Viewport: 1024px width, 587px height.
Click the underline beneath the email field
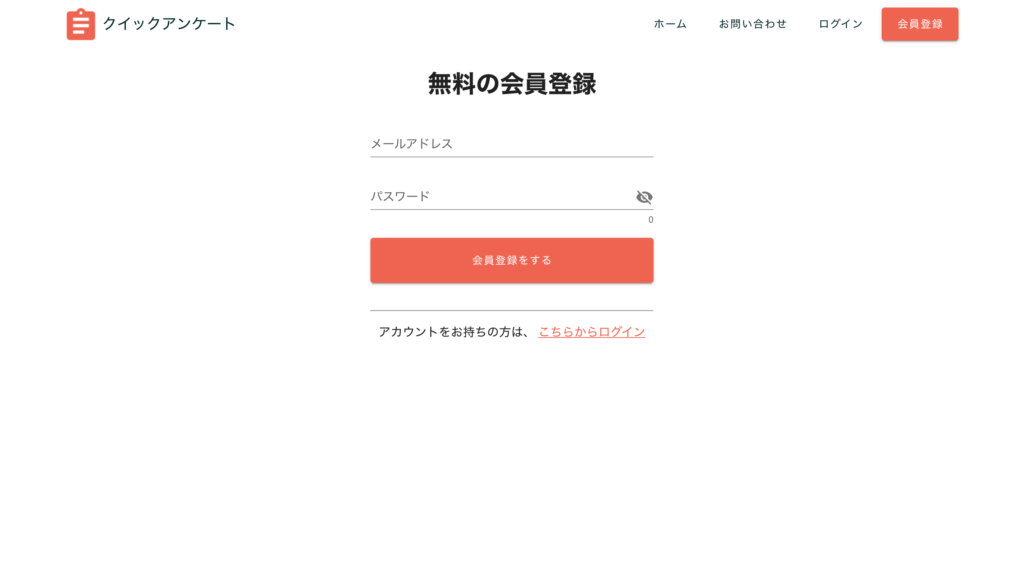tap(511, 157)
